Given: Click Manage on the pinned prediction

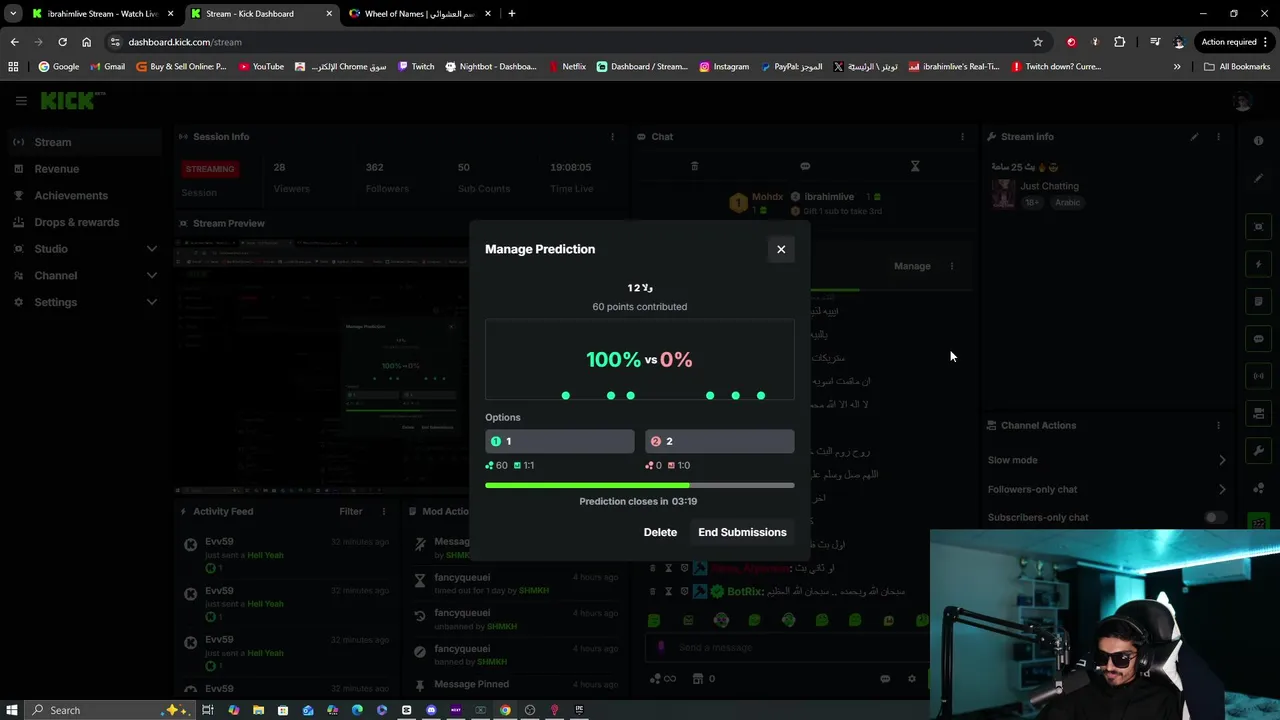Looking at the screenshot, I should tap(912, 266).
